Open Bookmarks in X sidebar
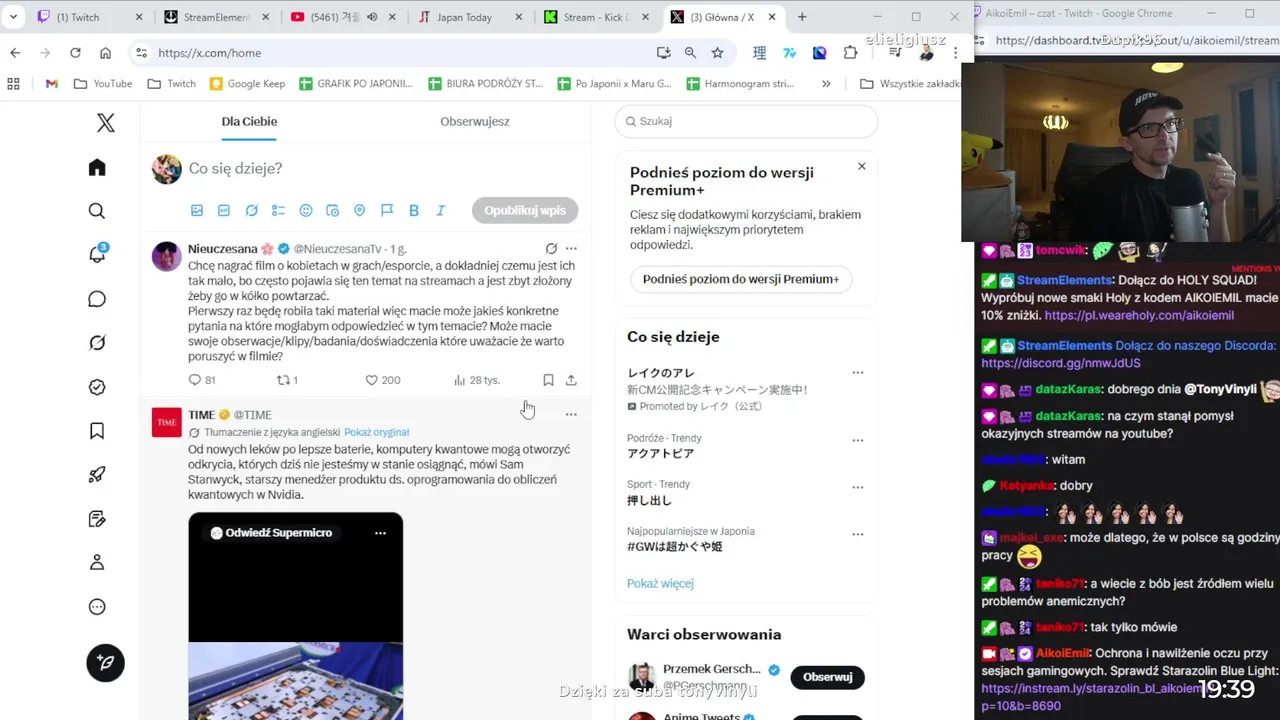Viewport: 1280px width, 720px height. pos(97,431)
